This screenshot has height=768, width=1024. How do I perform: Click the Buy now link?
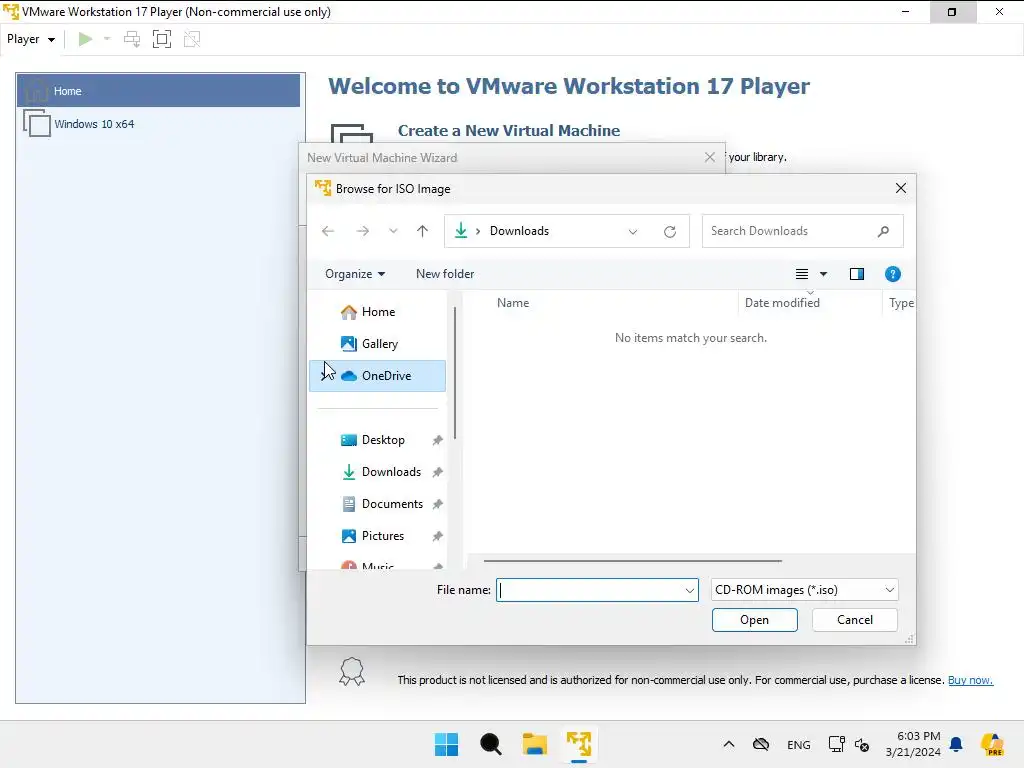(970, 680)
